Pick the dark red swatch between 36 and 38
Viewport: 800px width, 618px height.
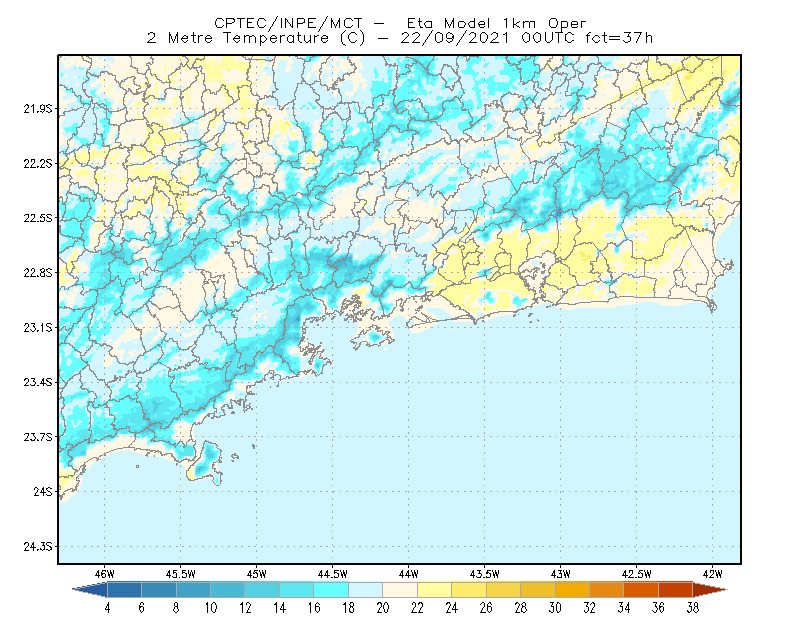tap(676, 590)
